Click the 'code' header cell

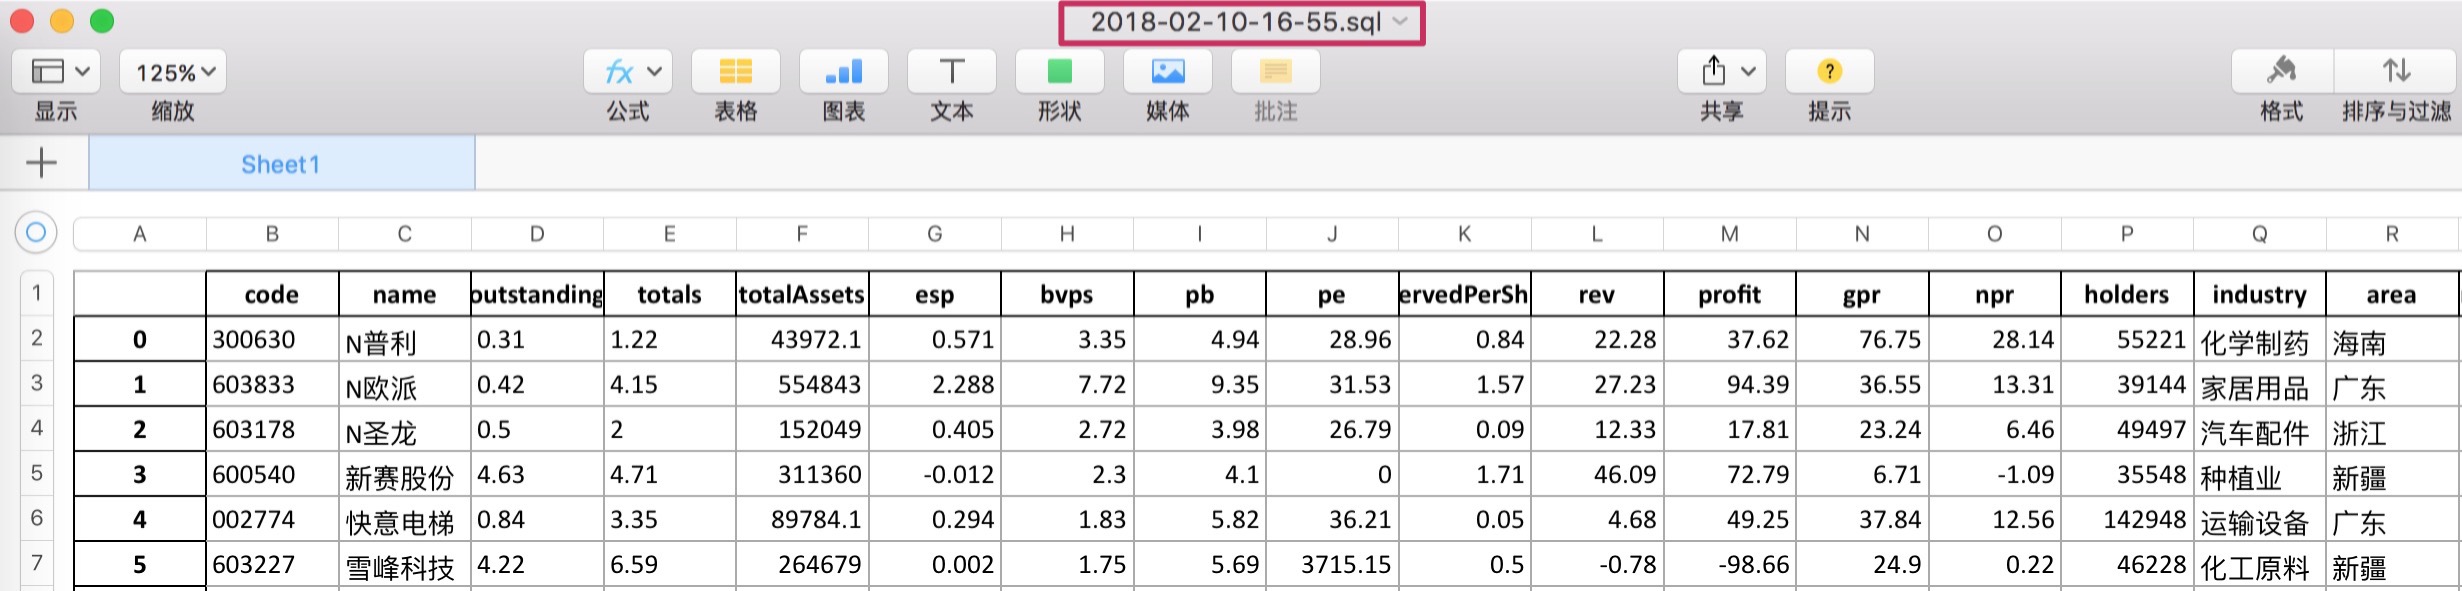(x=272, y=294)
